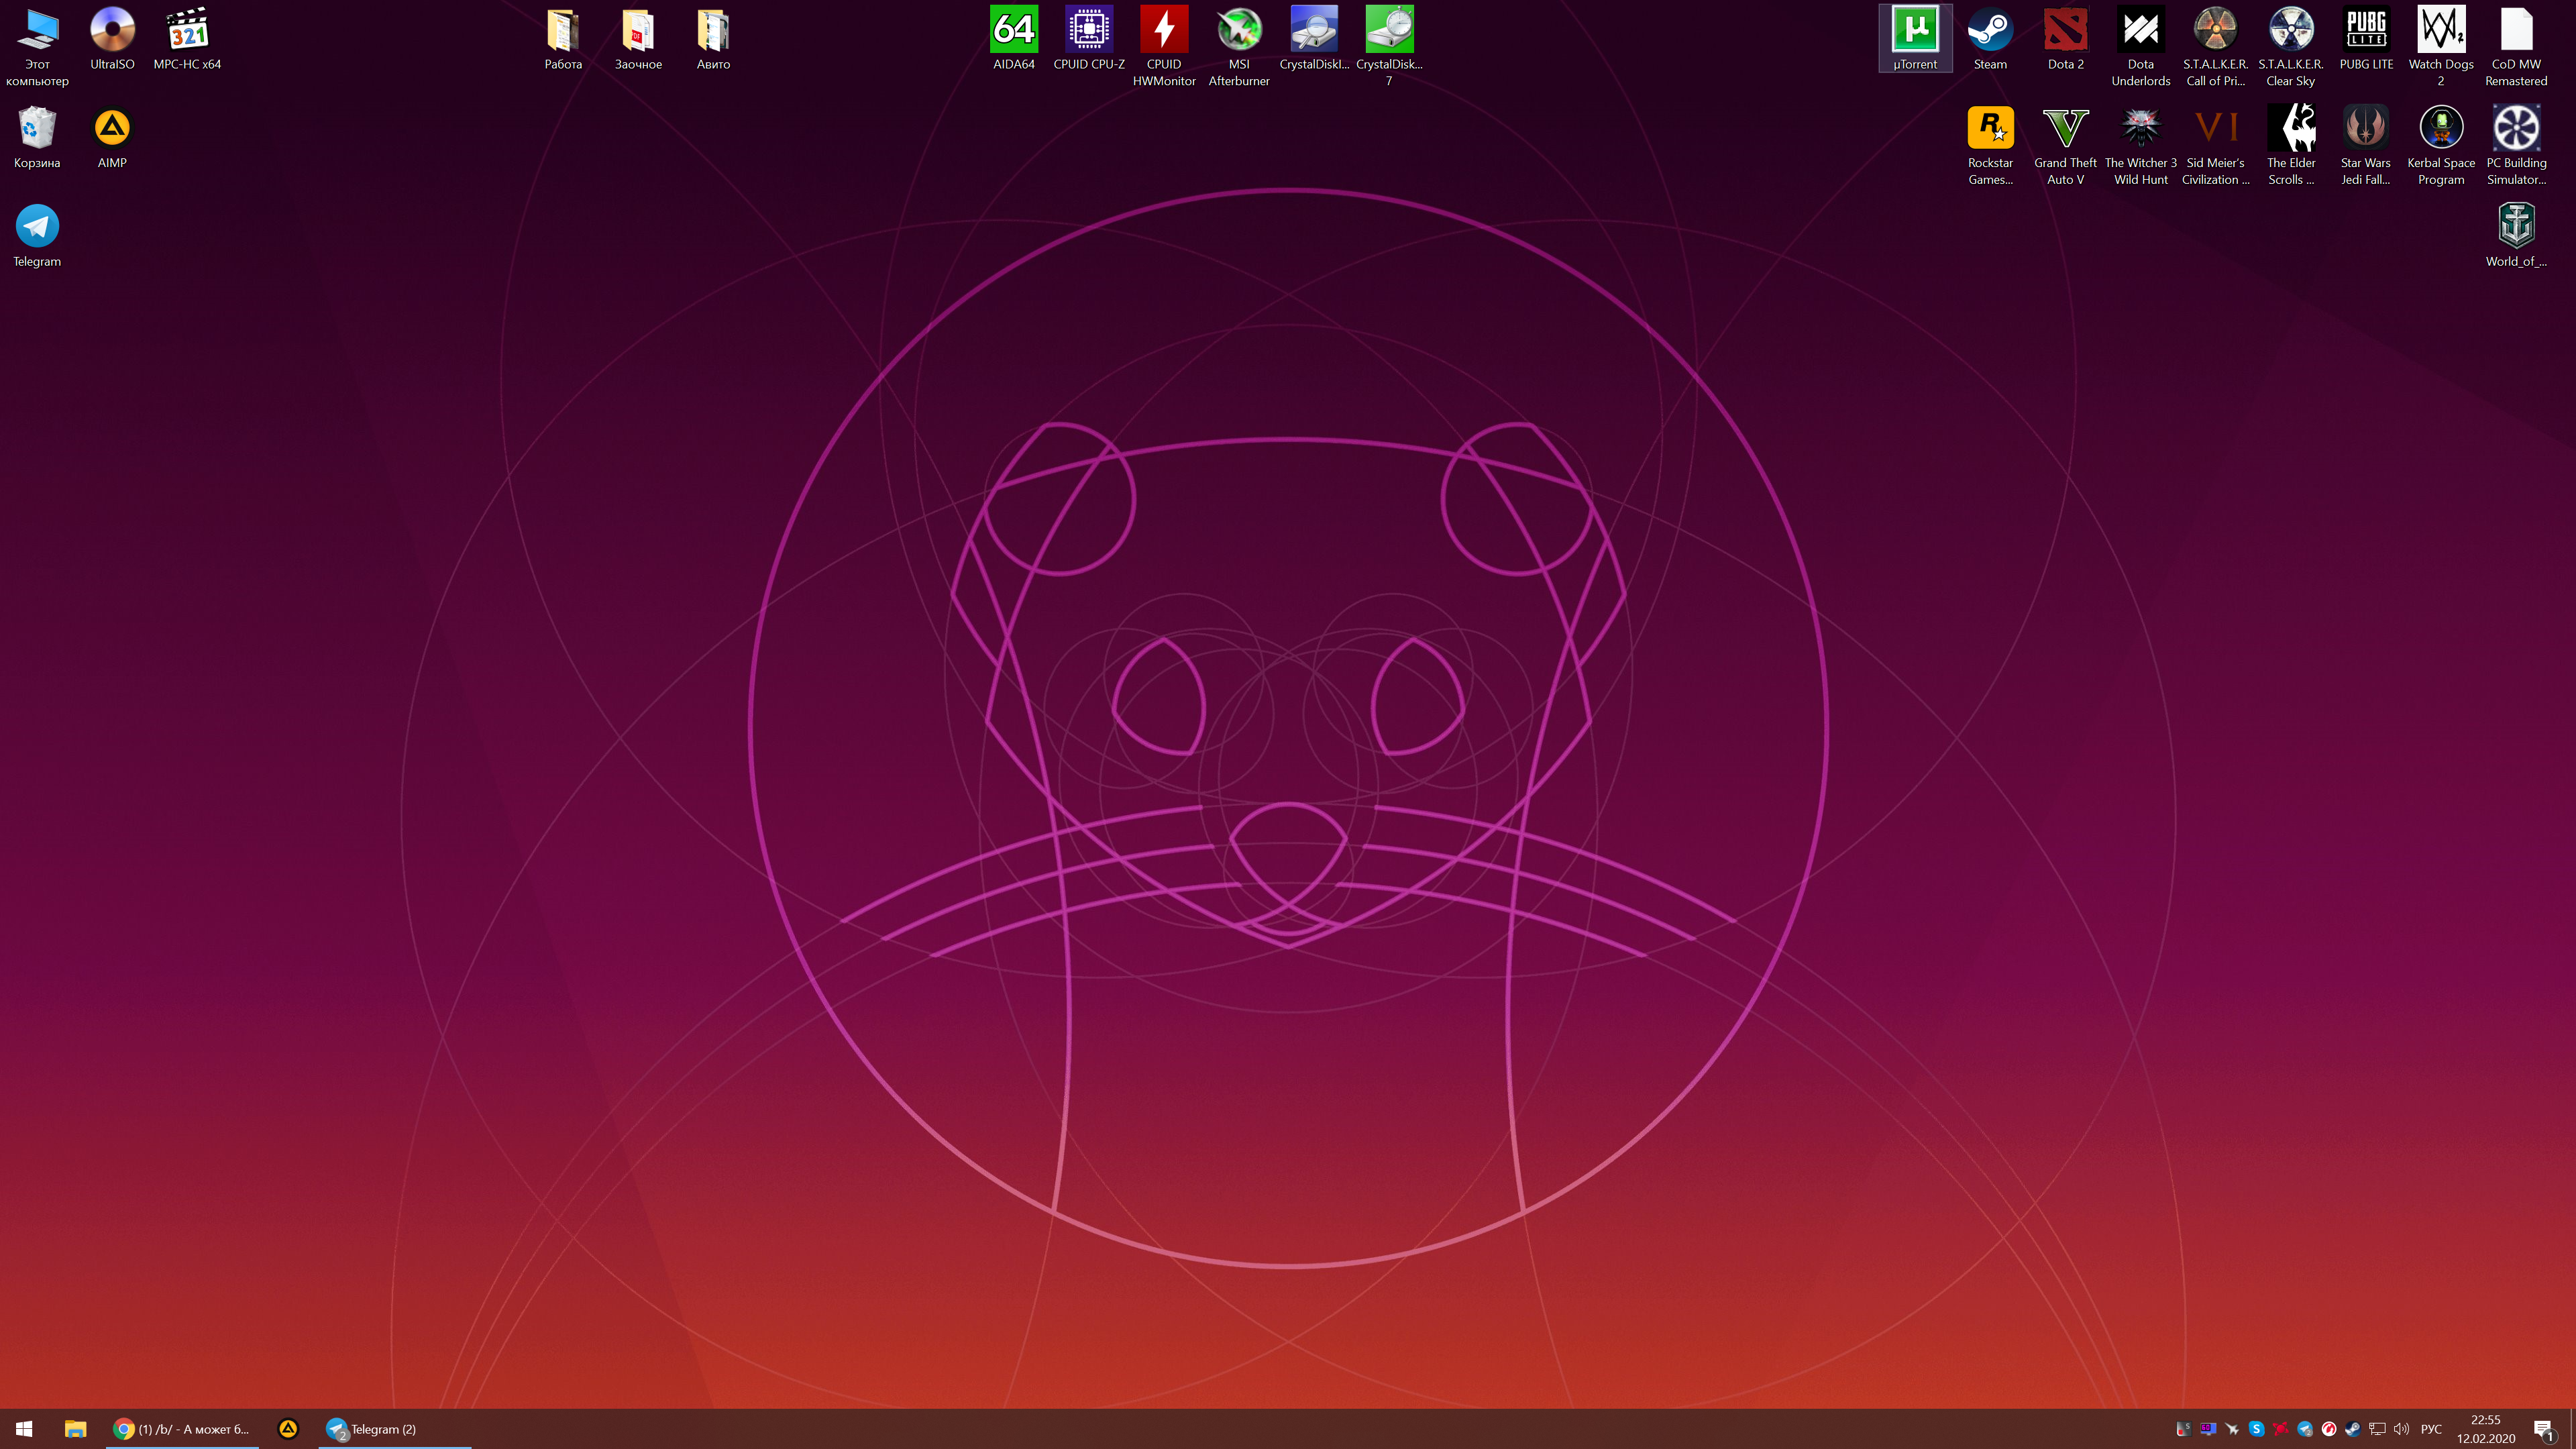Launch PUBG LITE

[2366, 38]
